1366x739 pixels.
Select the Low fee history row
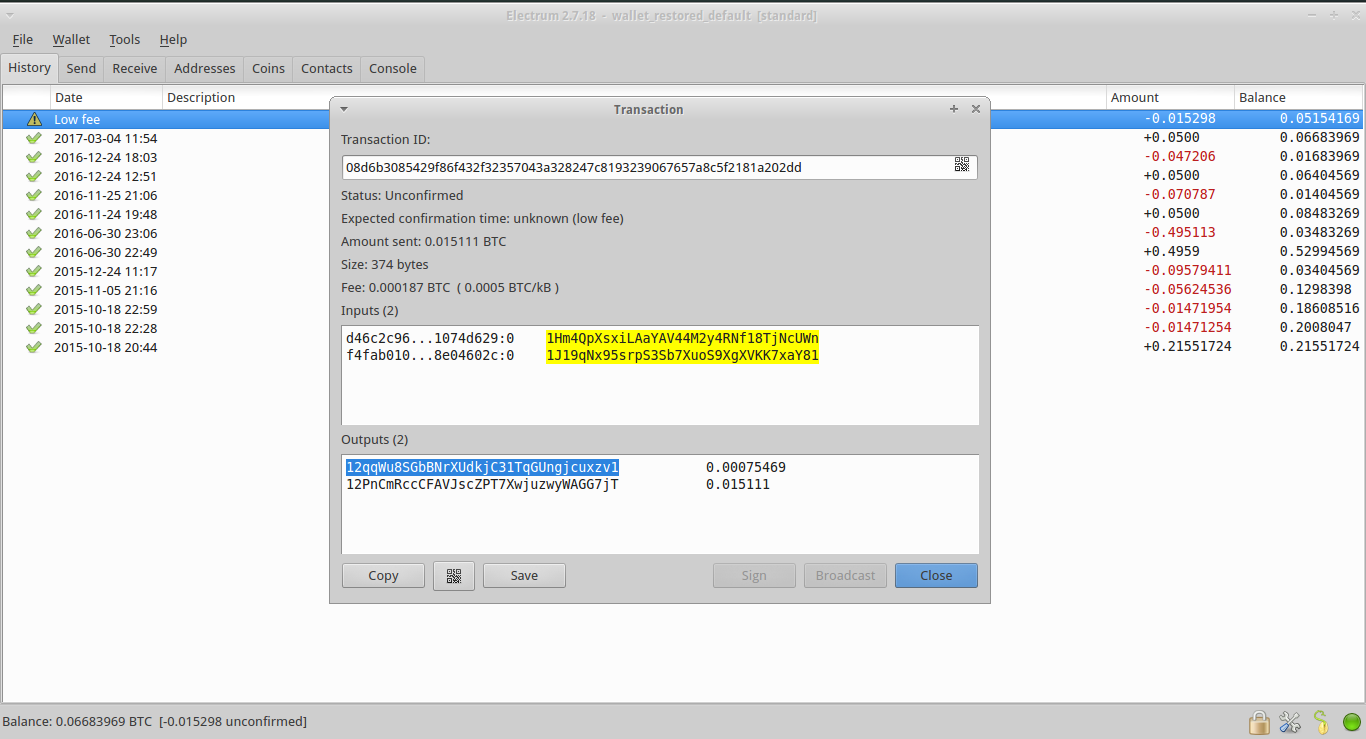pyautogui.click(x=683, y=119)
